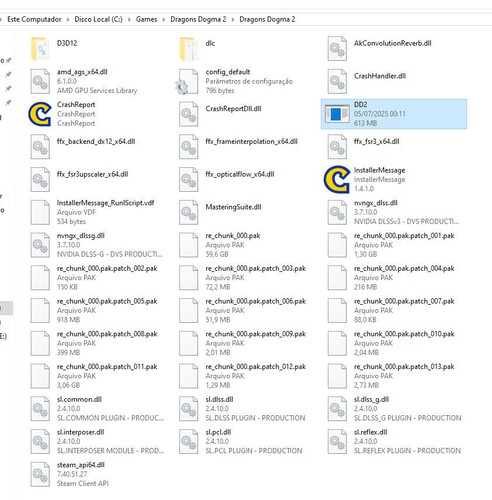Select the nvngx_dlssg.dll file icon
The width and height of the screenshot is (492, 500).
40,245
